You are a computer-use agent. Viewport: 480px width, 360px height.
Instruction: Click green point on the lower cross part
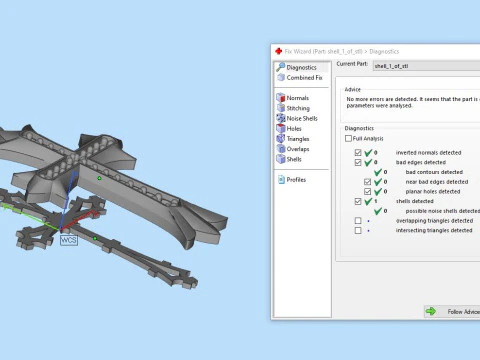point(95,238)
